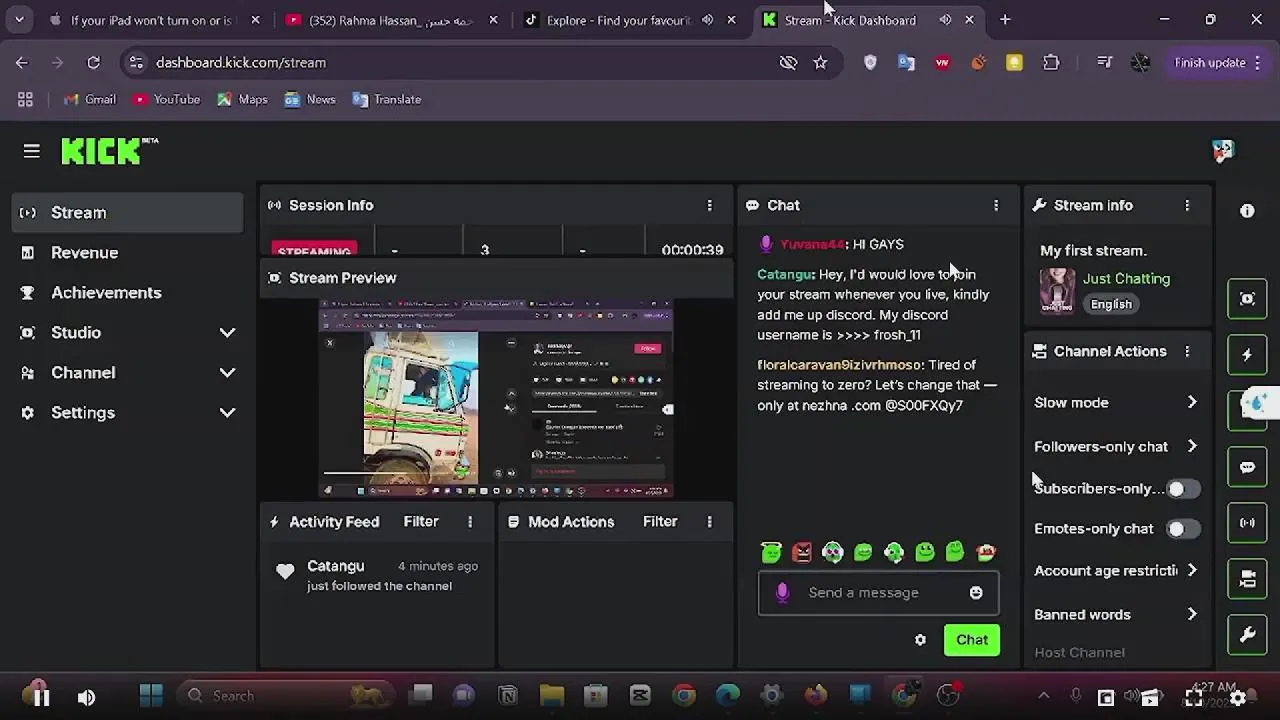Open Chat panel three-dot menu
This screenshot has height=720, width=1280.
coord(996,205)
